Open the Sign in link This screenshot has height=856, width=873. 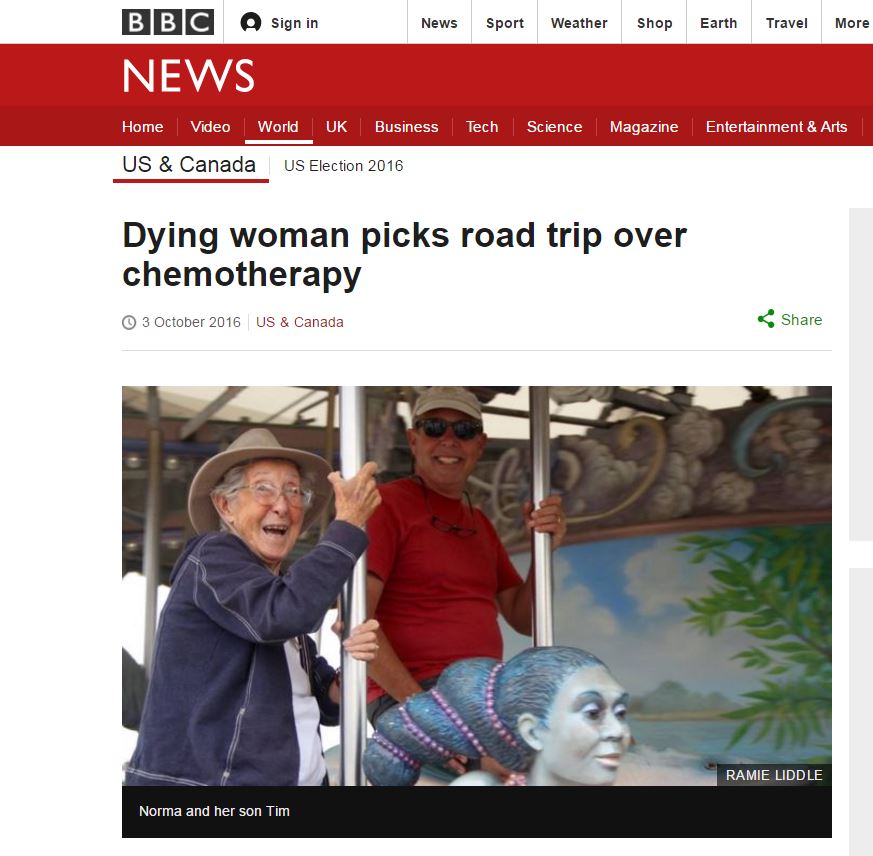pos(295,23)
